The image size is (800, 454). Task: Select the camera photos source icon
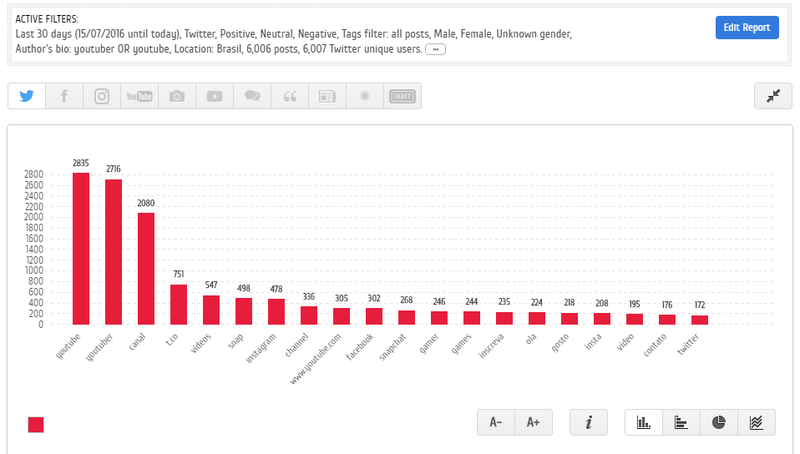[176, 96]
